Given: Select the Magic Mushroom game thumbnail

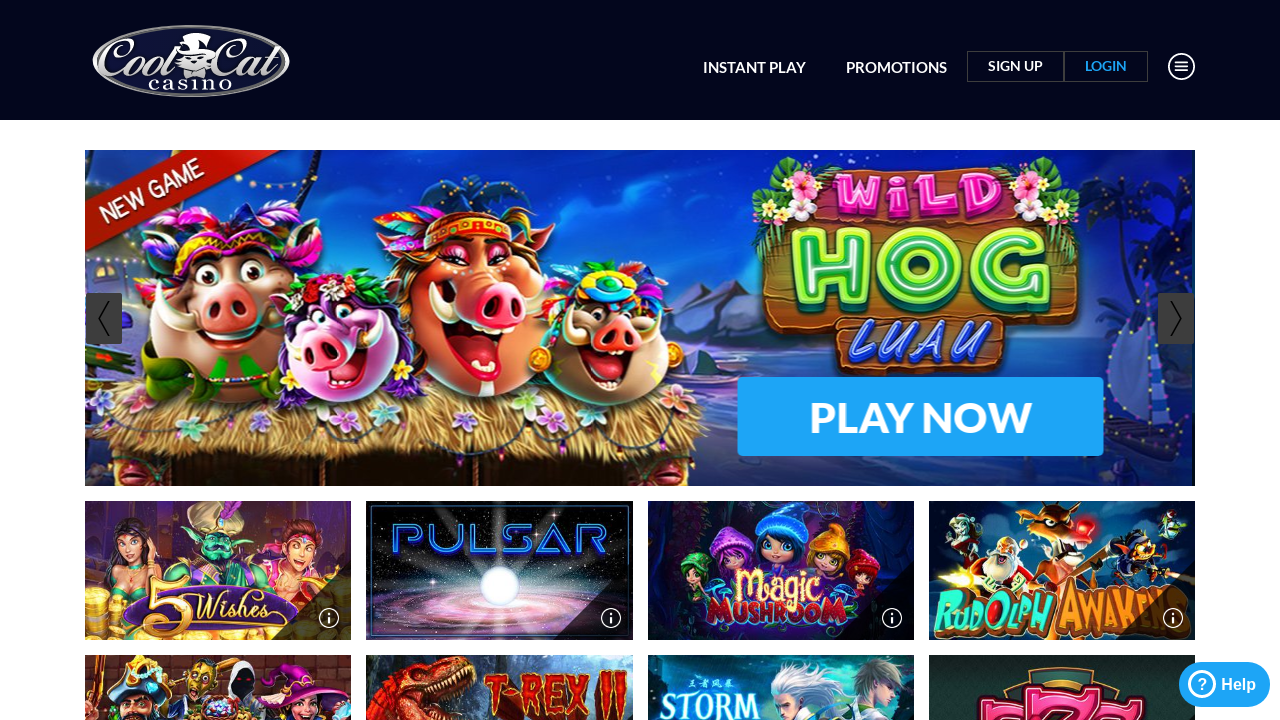Looking at the screenshot, I should (781, 570).
